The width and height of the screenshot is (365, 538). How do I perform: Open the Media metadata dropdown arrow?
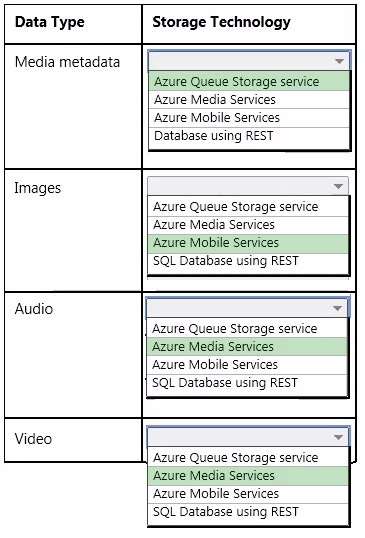coord(339,61)
